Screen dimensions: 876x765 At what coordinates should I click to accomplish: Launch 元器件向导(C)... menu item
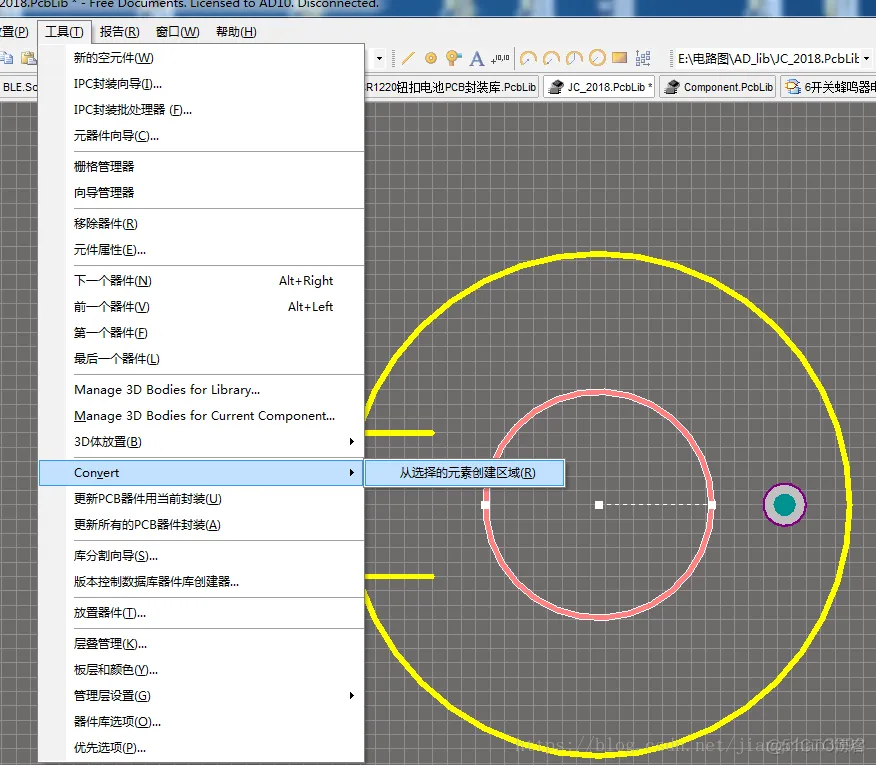tap(201, 136)
